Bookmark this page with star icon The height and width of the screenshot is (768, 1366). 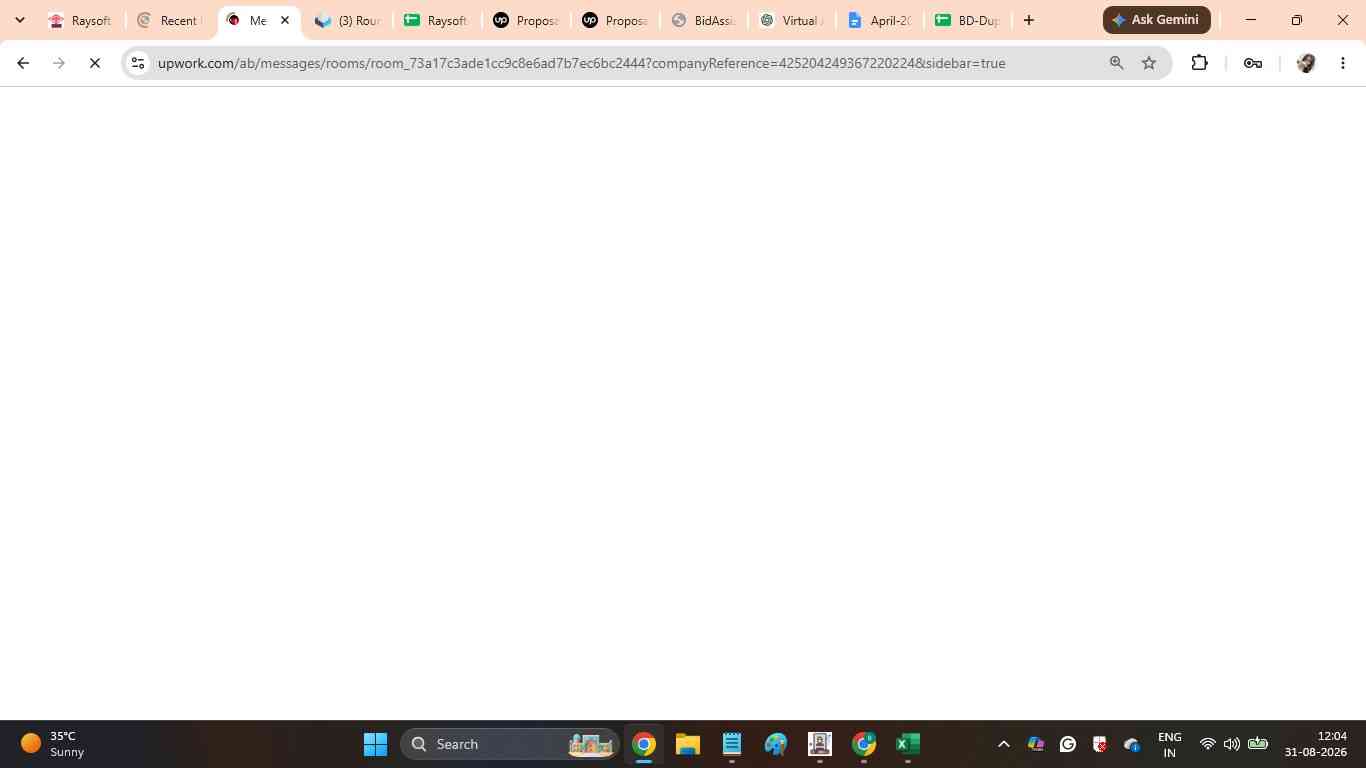click(x=1149, y=63)
